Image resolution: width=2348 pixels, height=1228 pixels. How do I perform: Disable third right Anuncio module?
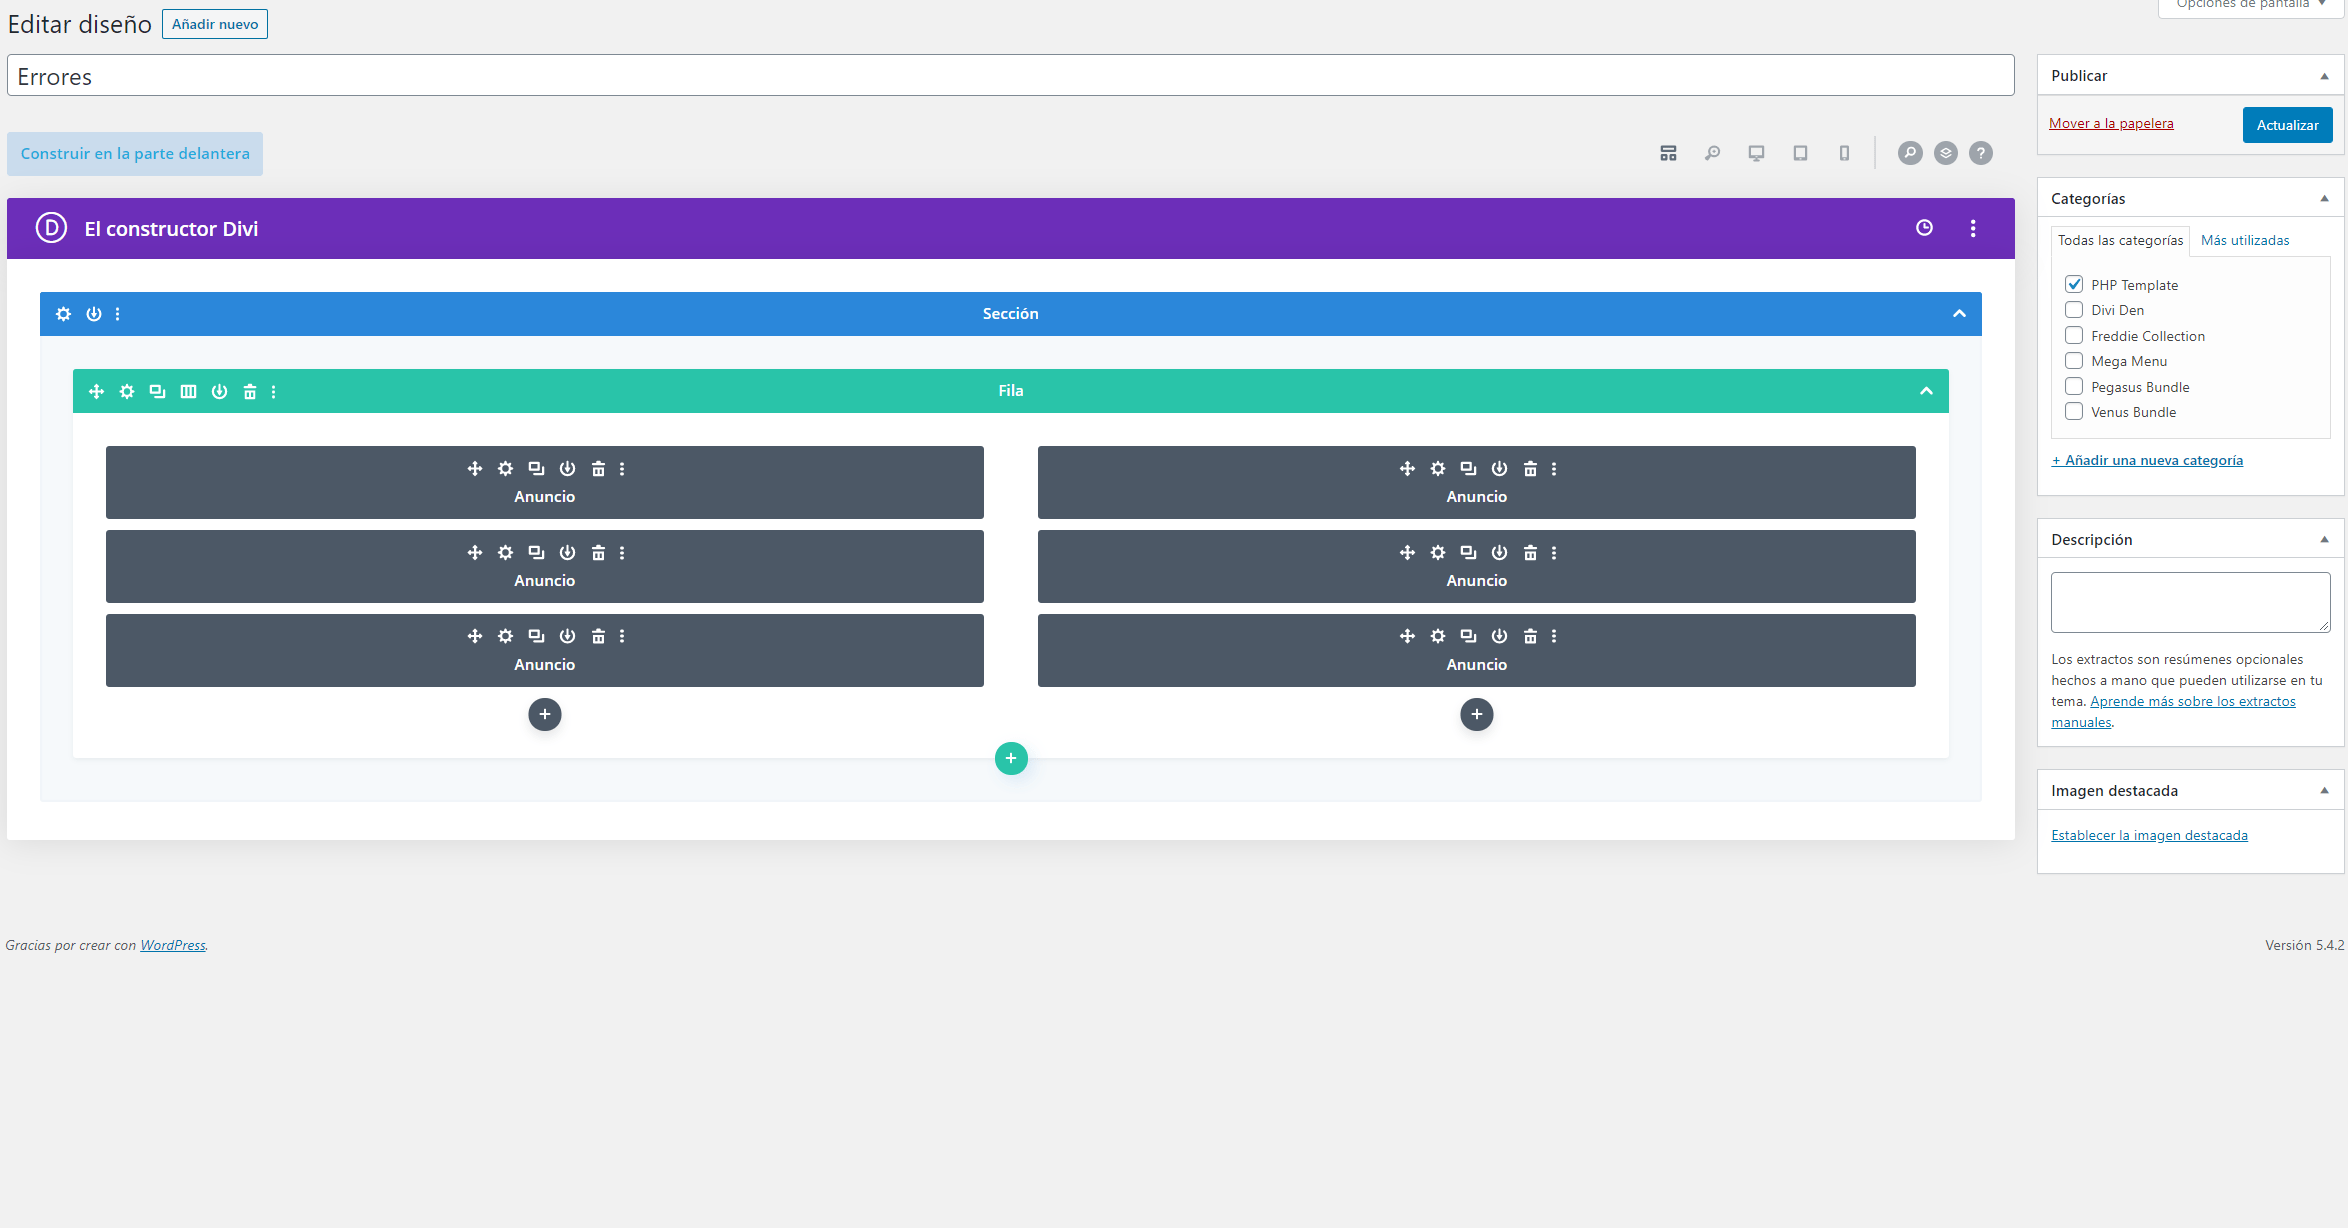(x=1499, y=636)
